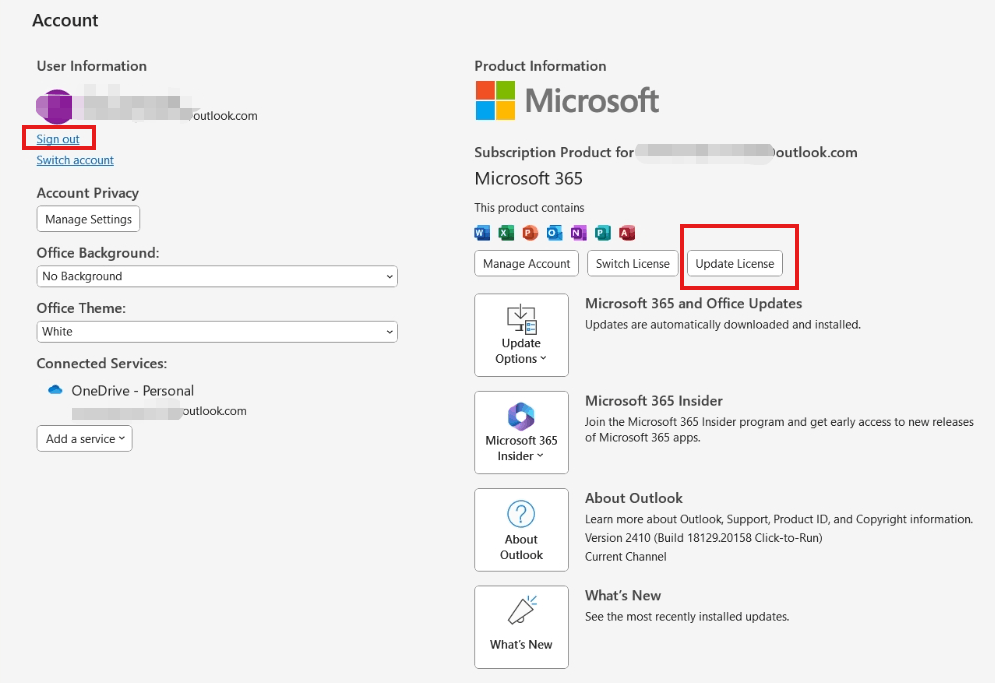Click the About Outlook question mark icon

tap(521, 516)
